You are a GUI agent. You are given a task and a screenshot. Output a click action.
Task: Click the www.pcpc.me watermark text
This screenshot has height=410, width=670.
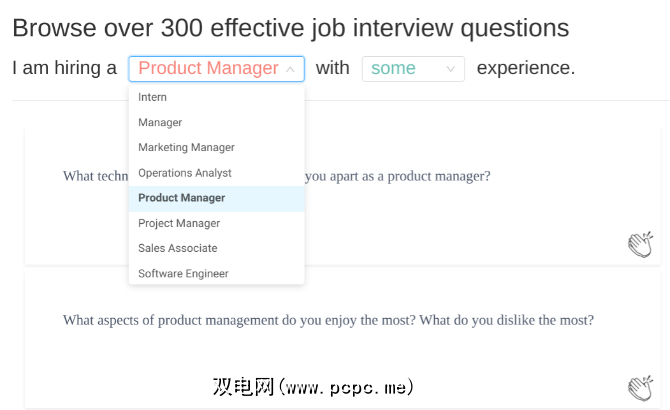(313, 386)
